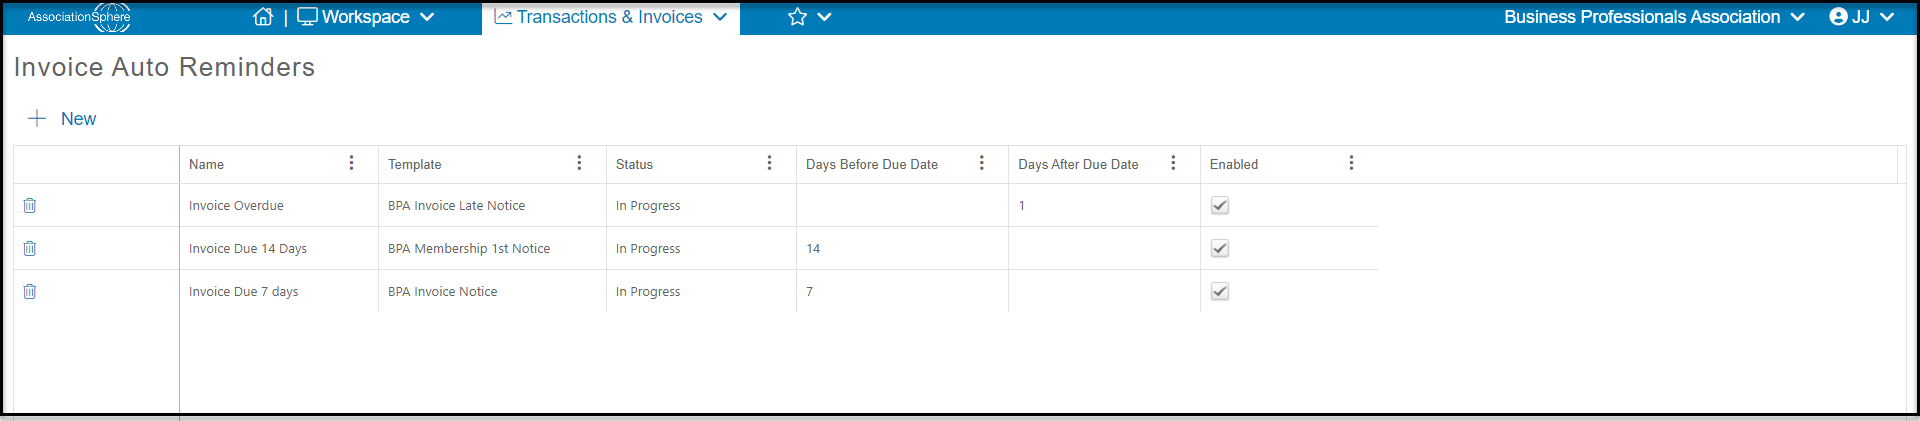Image resolution: width=1920 pixels, height=421 pixels.
Task: Expand the Workspace dropdown
Action: tap(366, 17)
